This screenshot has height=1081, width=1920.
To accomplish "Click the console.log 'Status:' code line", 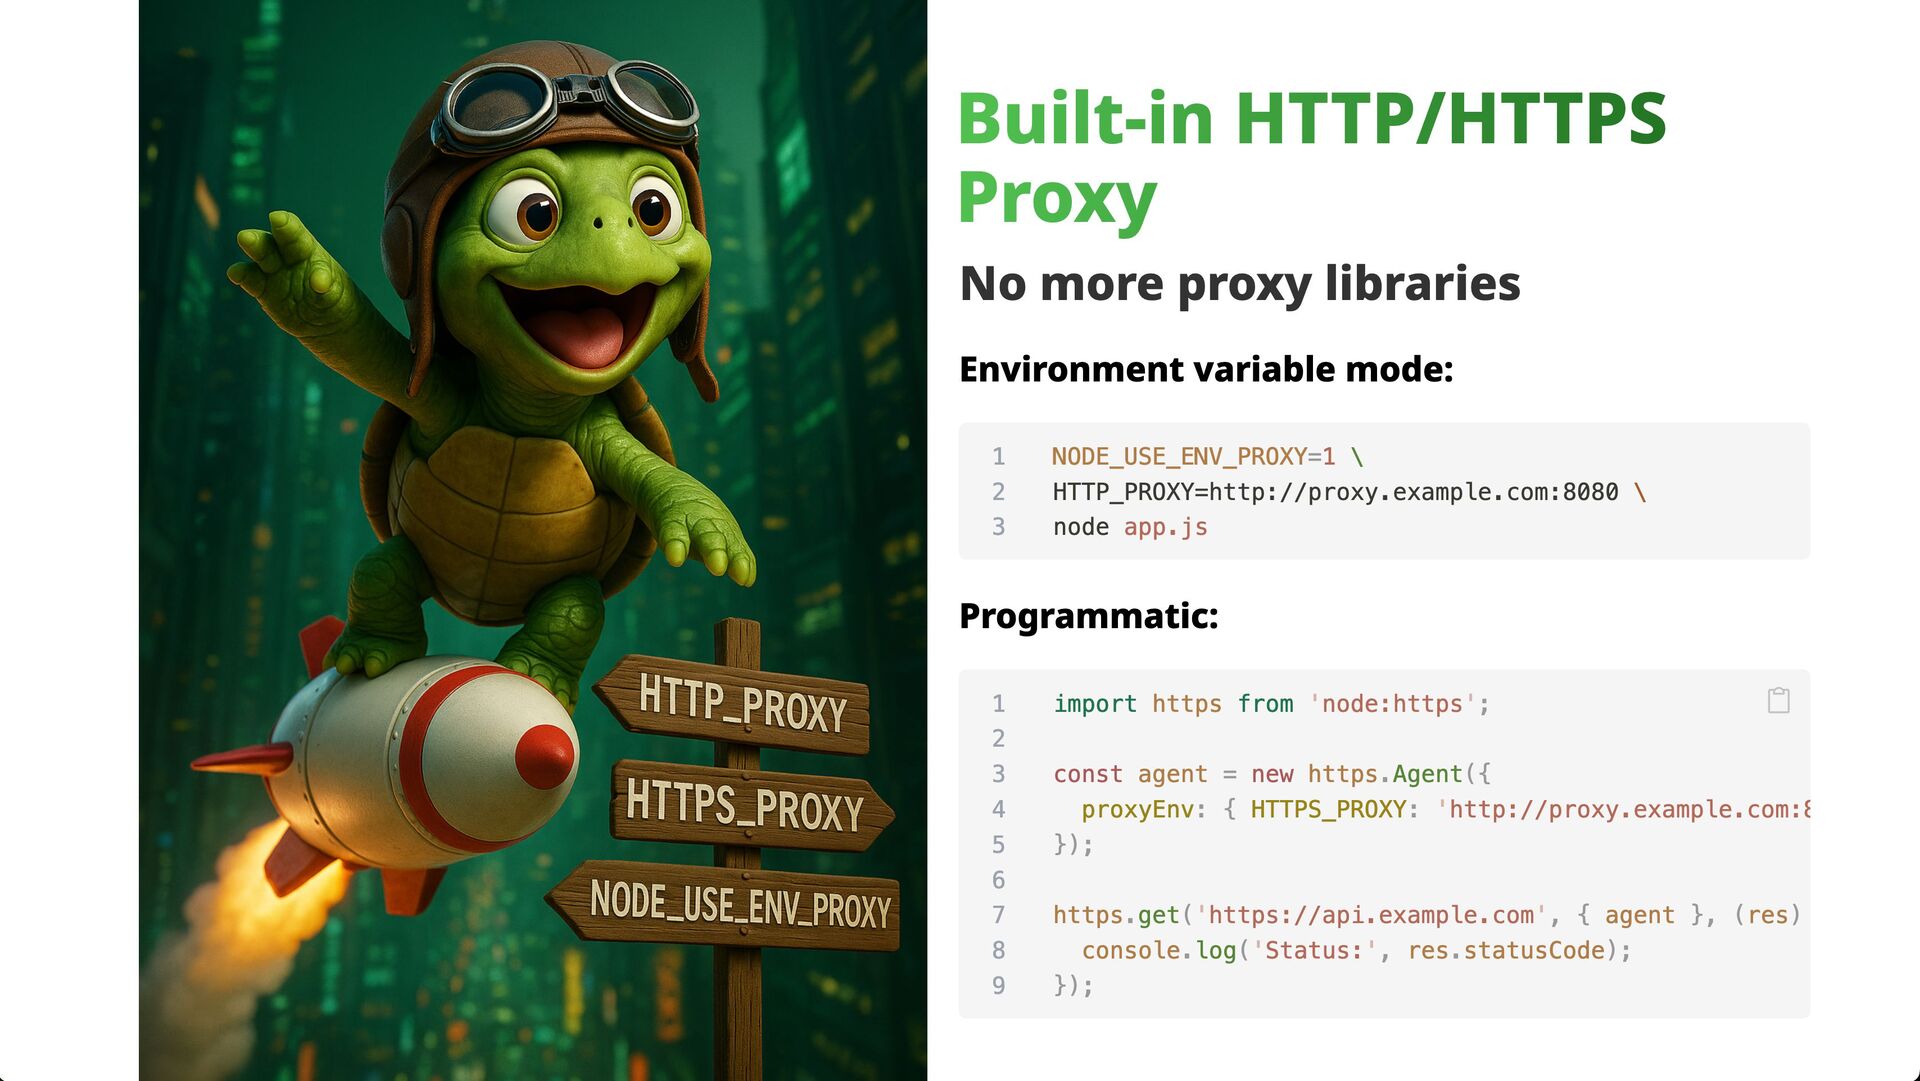I will click(1355, 950).
